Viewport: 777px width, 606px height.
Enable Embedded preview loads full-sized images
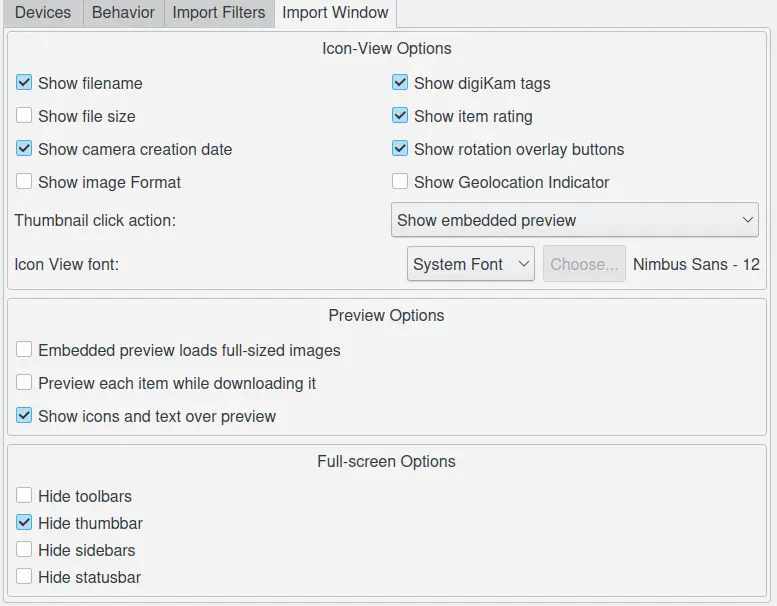click(25, 350)
